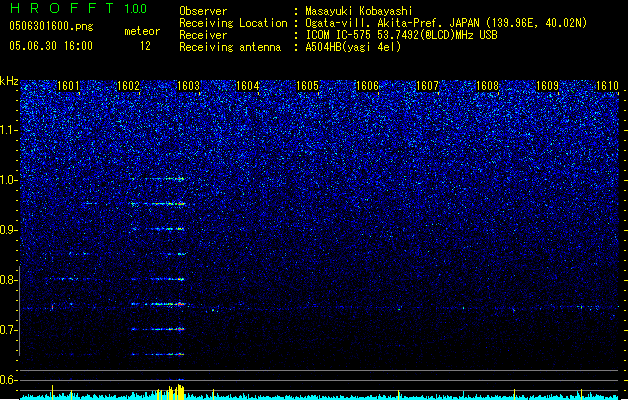Click the Ogata-vill. Akita-Pref. JAPAN location text

(446, 23)
